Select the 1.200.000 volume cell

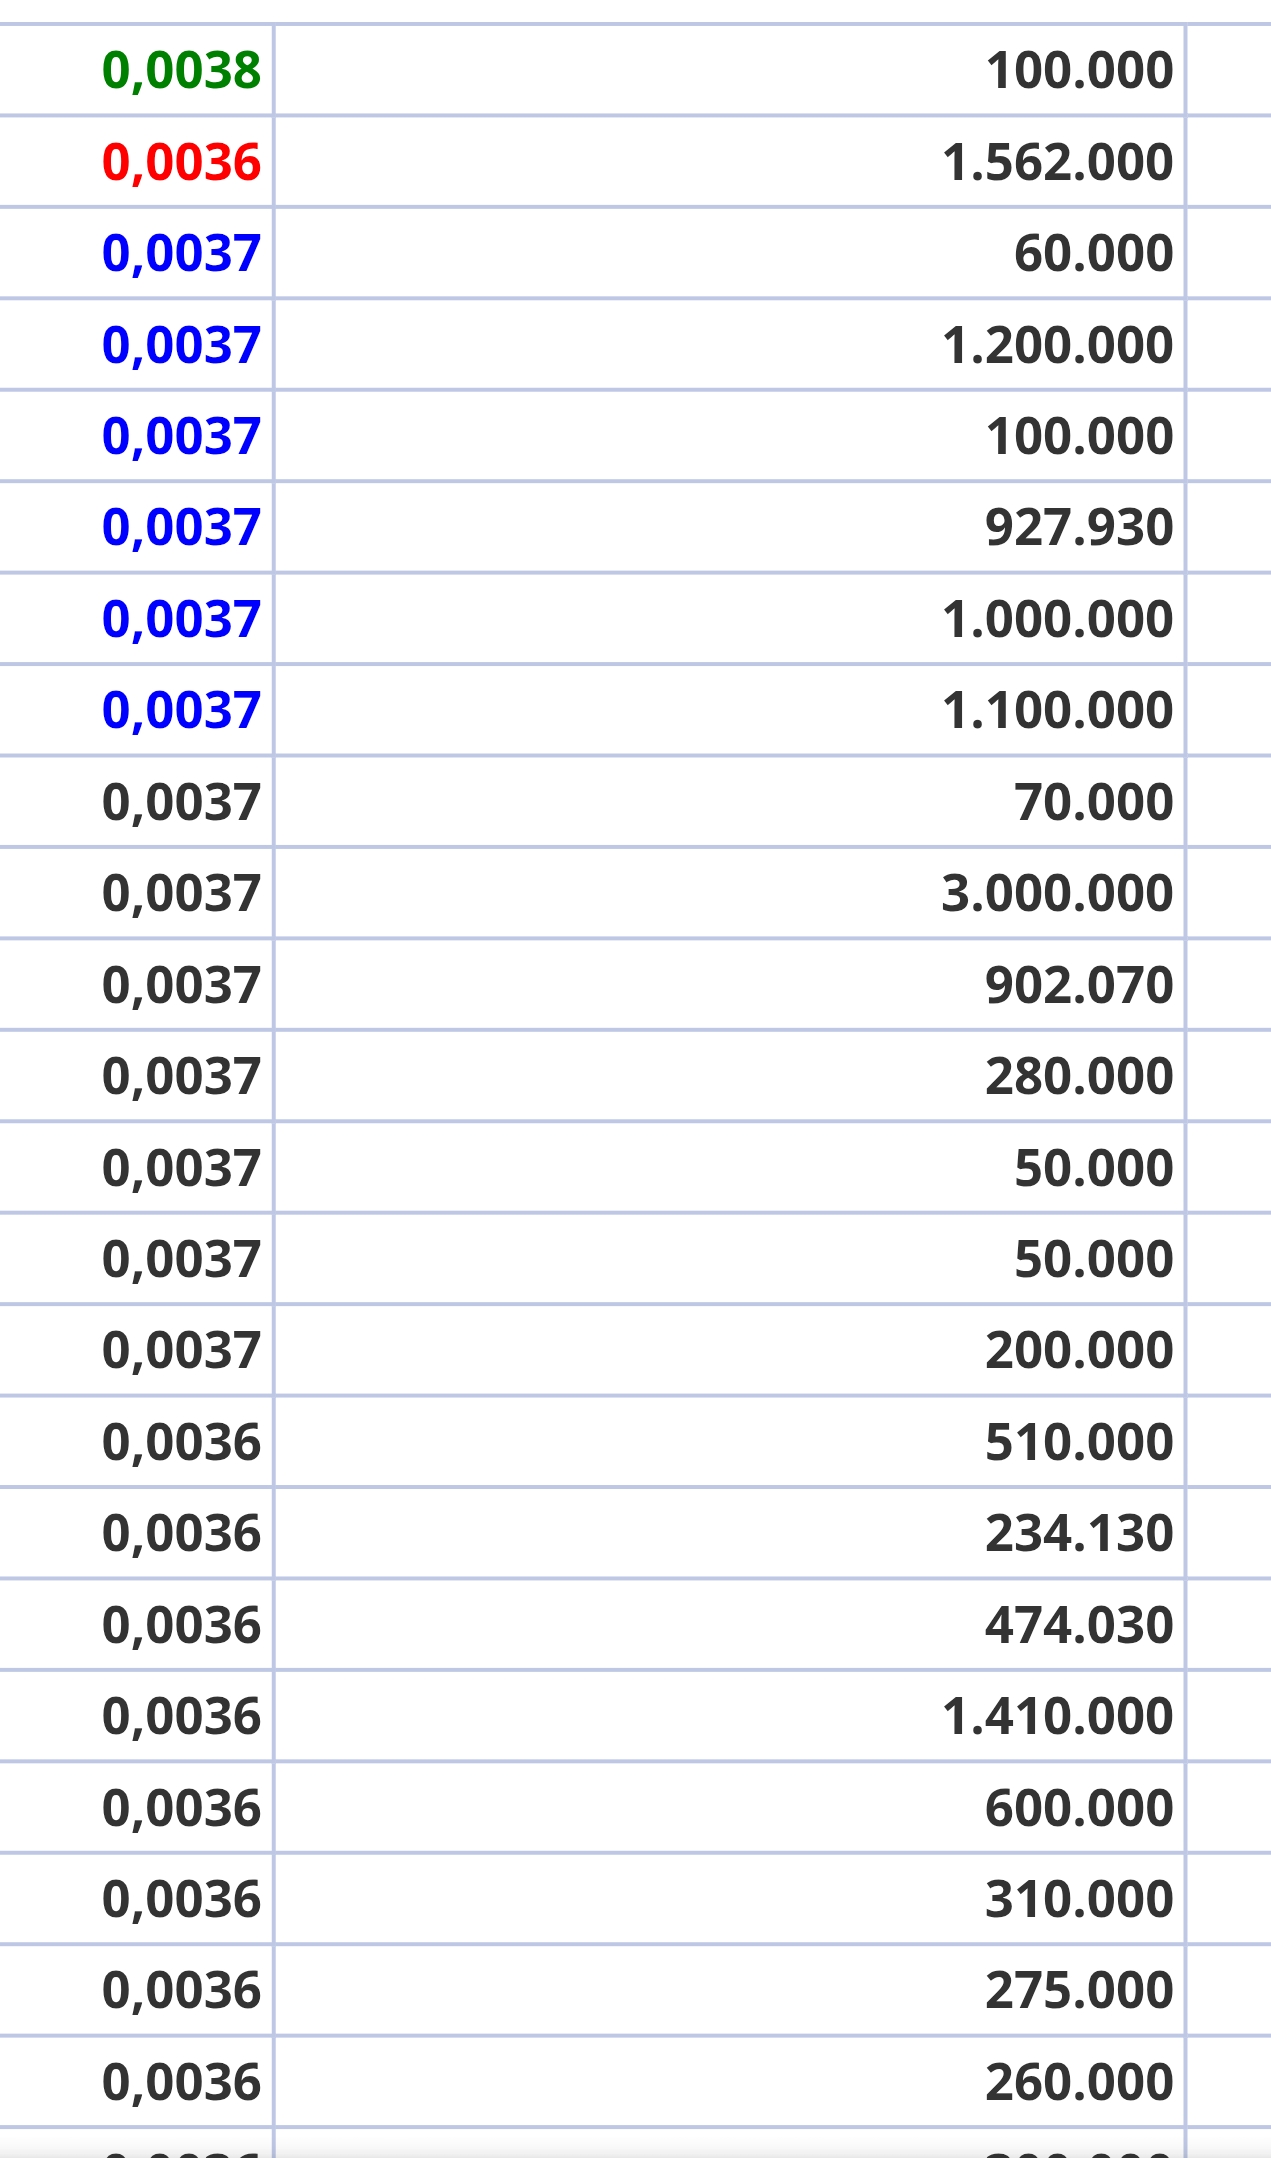730,345
